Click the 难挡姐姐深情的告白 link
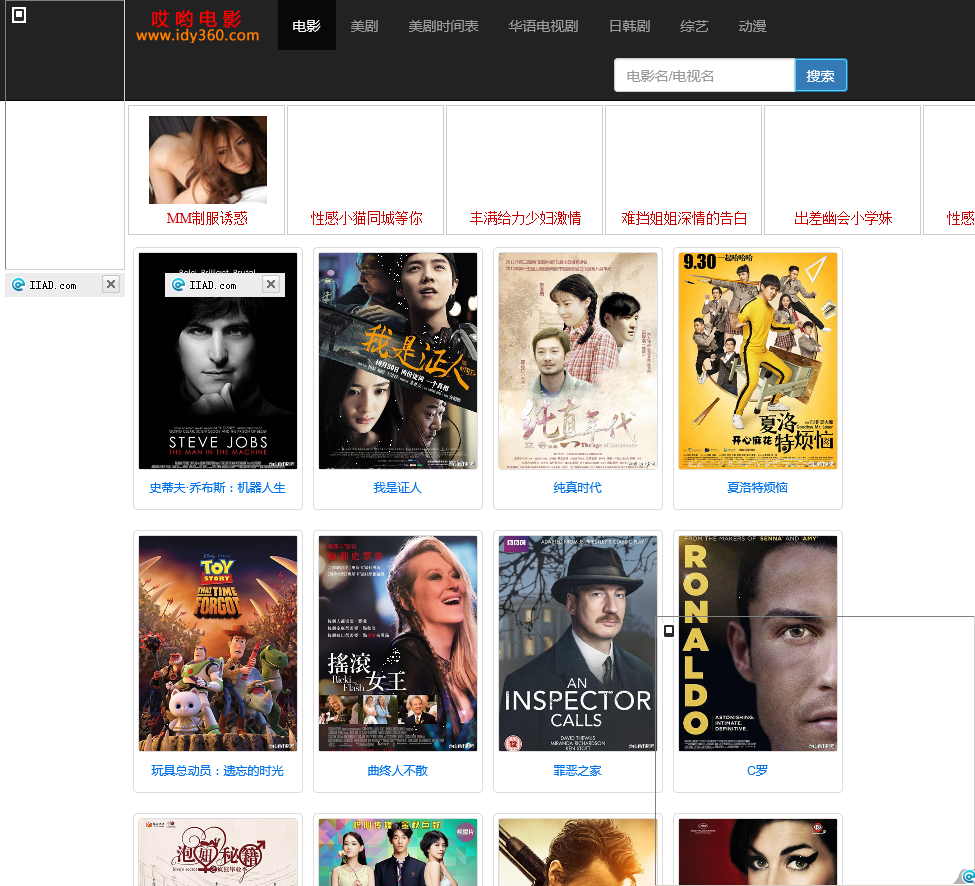The image size is (975, 886). pos(684,218)
